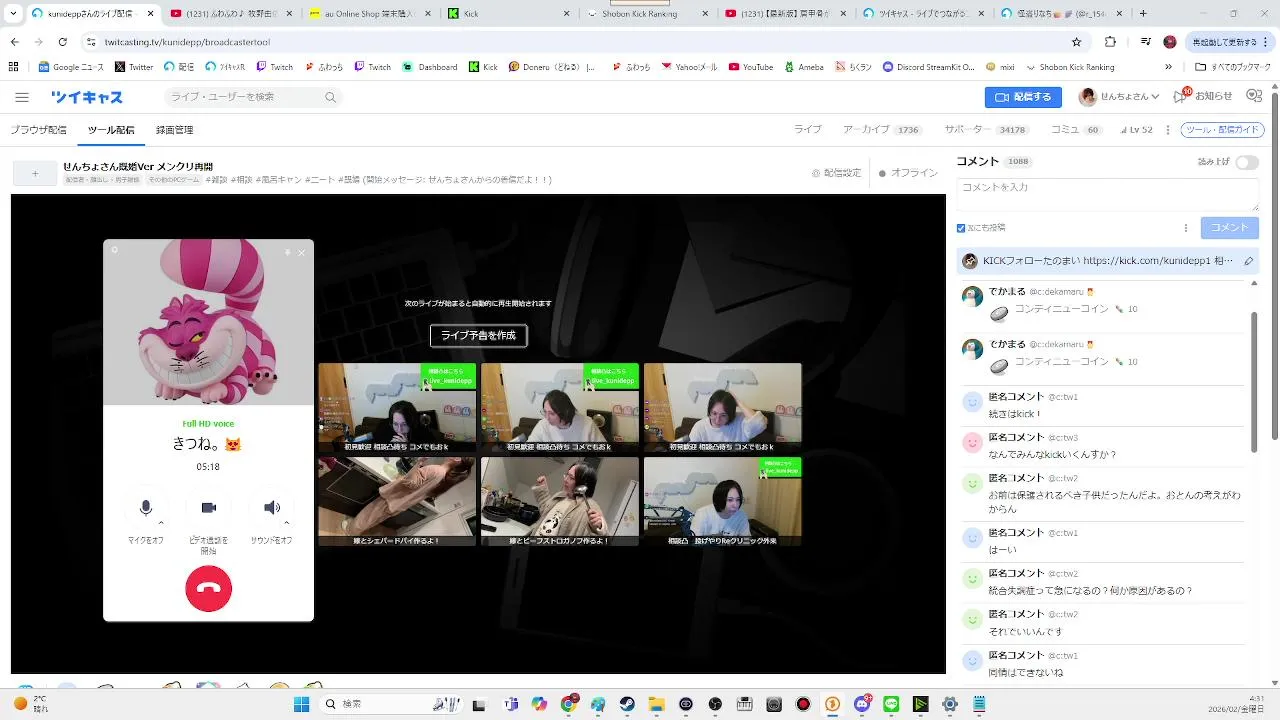Open kick.com link in pinned comment

1147,261
